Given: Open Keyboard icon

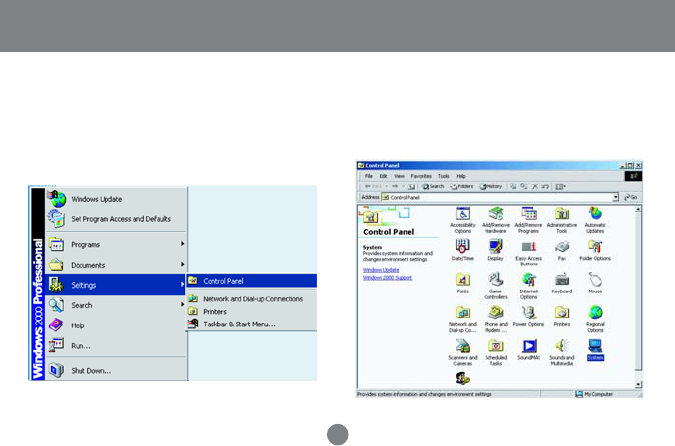Looking at the screenshot, I should (x=562, y=283).
